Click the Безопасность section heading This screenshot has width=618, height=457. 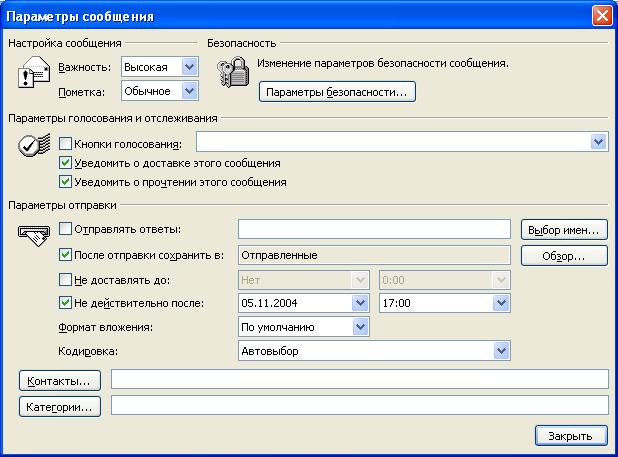(x=242, y=43)
